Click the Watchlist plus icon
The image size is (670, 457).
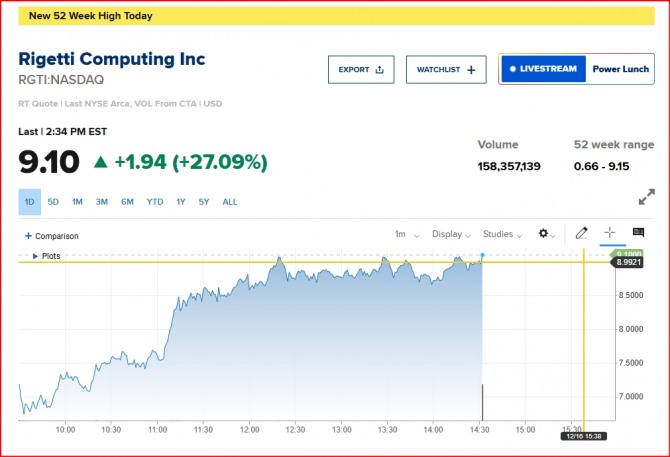tap(471, 70)
